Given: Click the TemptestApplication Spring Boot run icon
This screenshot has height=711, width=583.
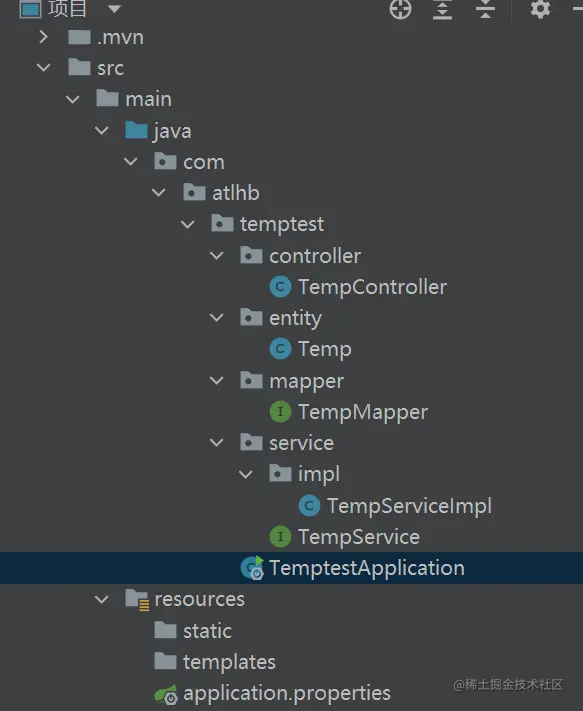Looking at the screenshot, I should 252,568.
